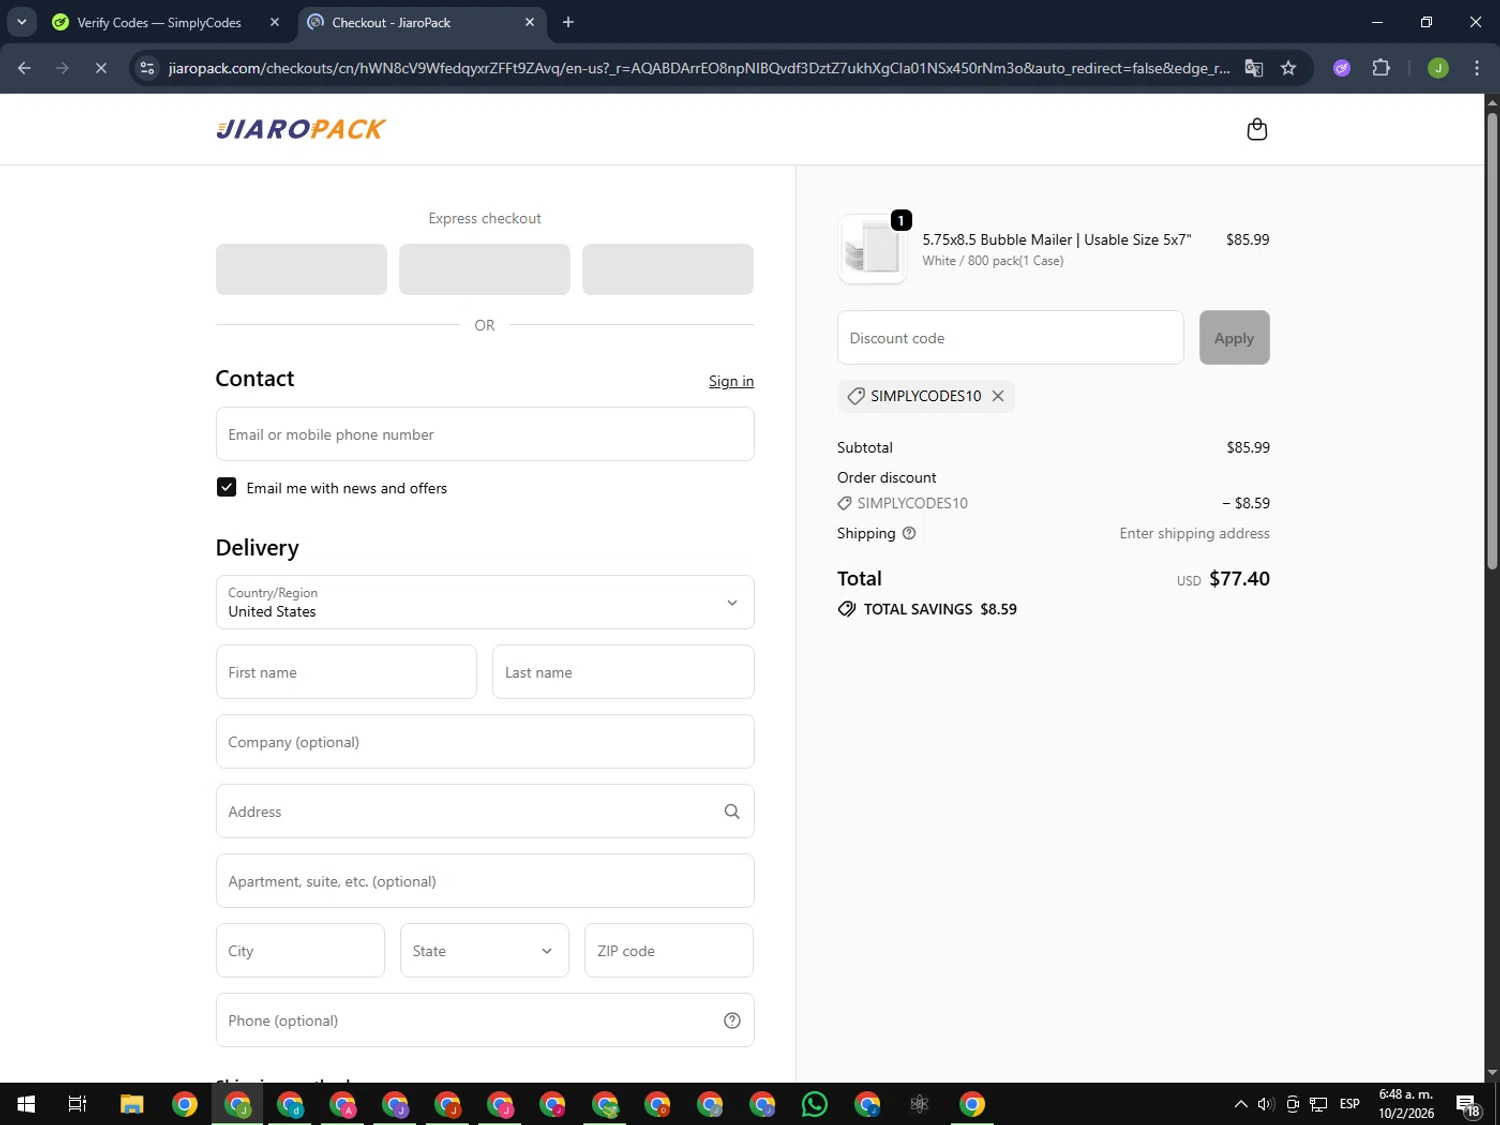Click the browser address bar URL
This screenshot has width=1500, height=1125.
699,68
